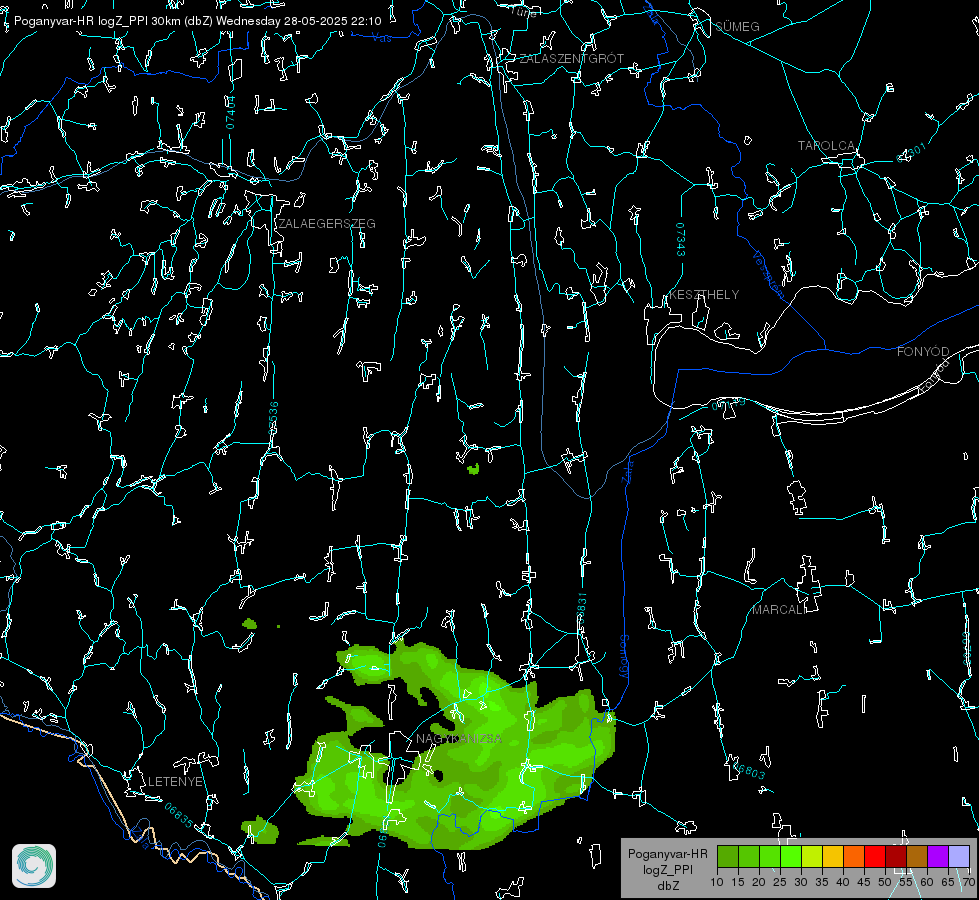Click the radar title and timestamp text
The width and height of the screenshot is (979, 900).
tap(197, 21)
